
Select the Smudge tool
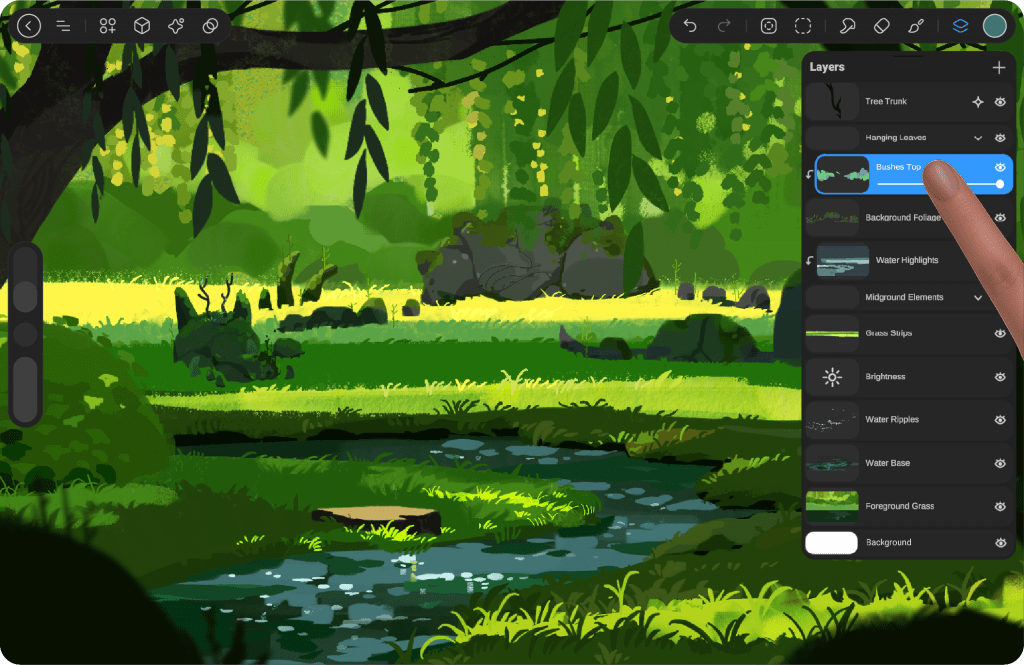[847, 27]
